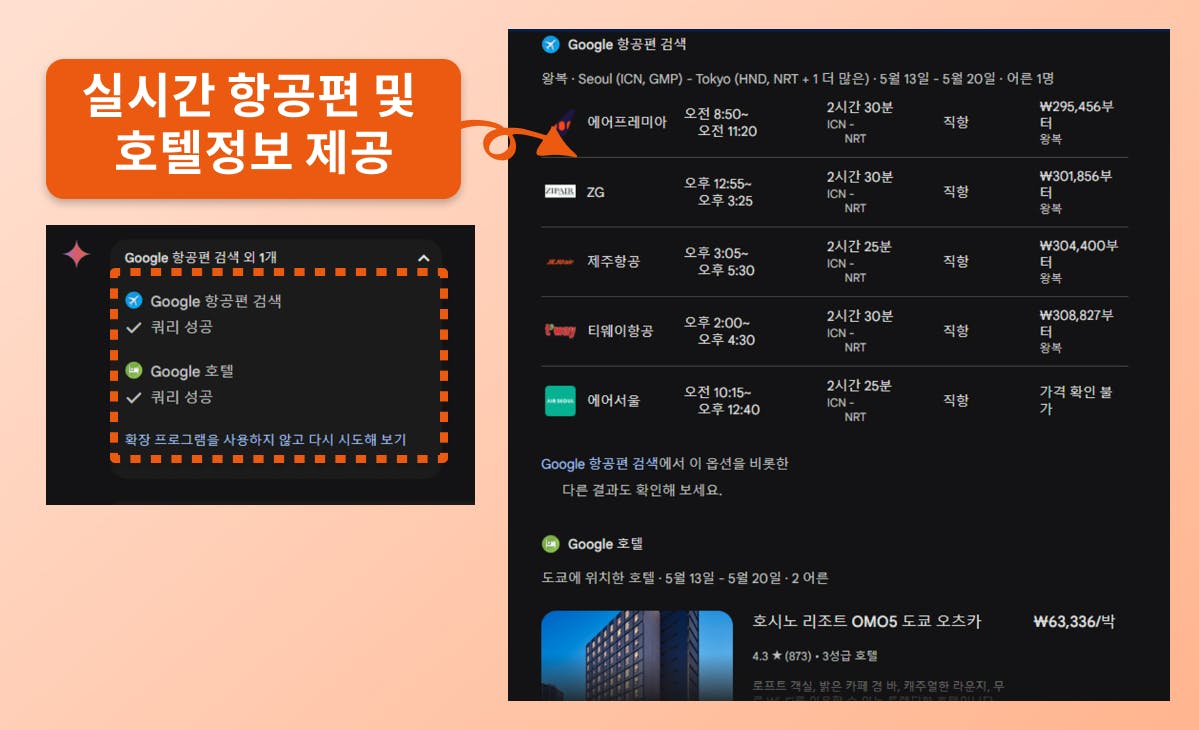Open 'Google 항공편 검색' link below flight list

(600, 463)
